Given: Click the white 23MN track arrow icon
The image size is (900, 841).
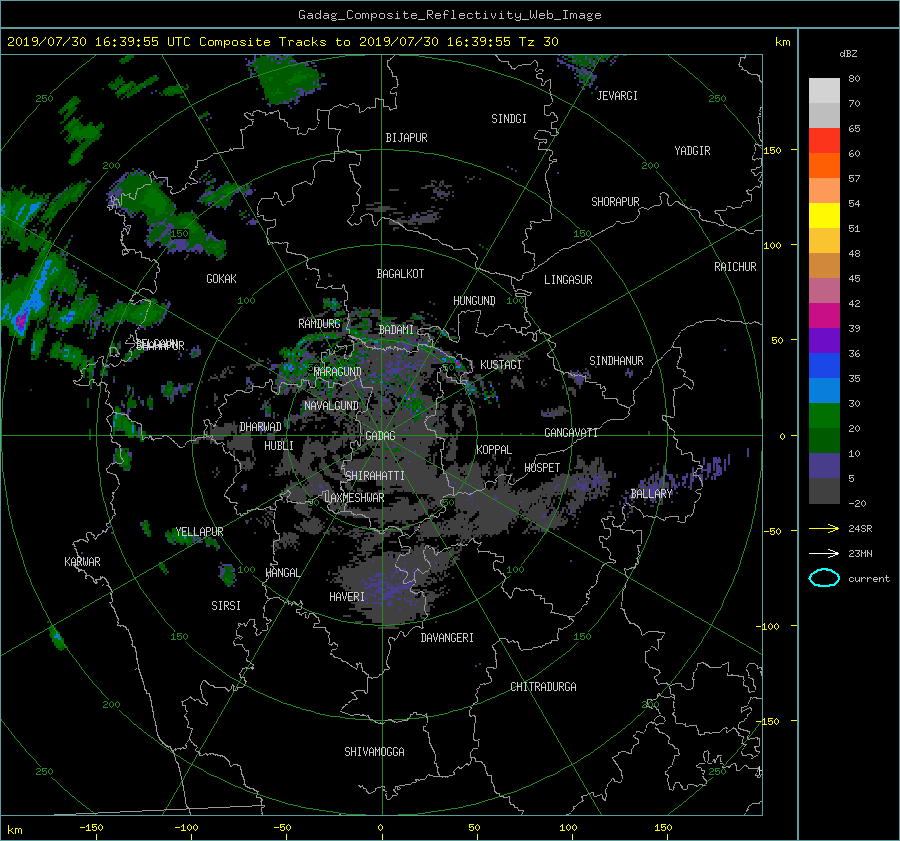Looking at the screenshot, I should click(824, 553).
